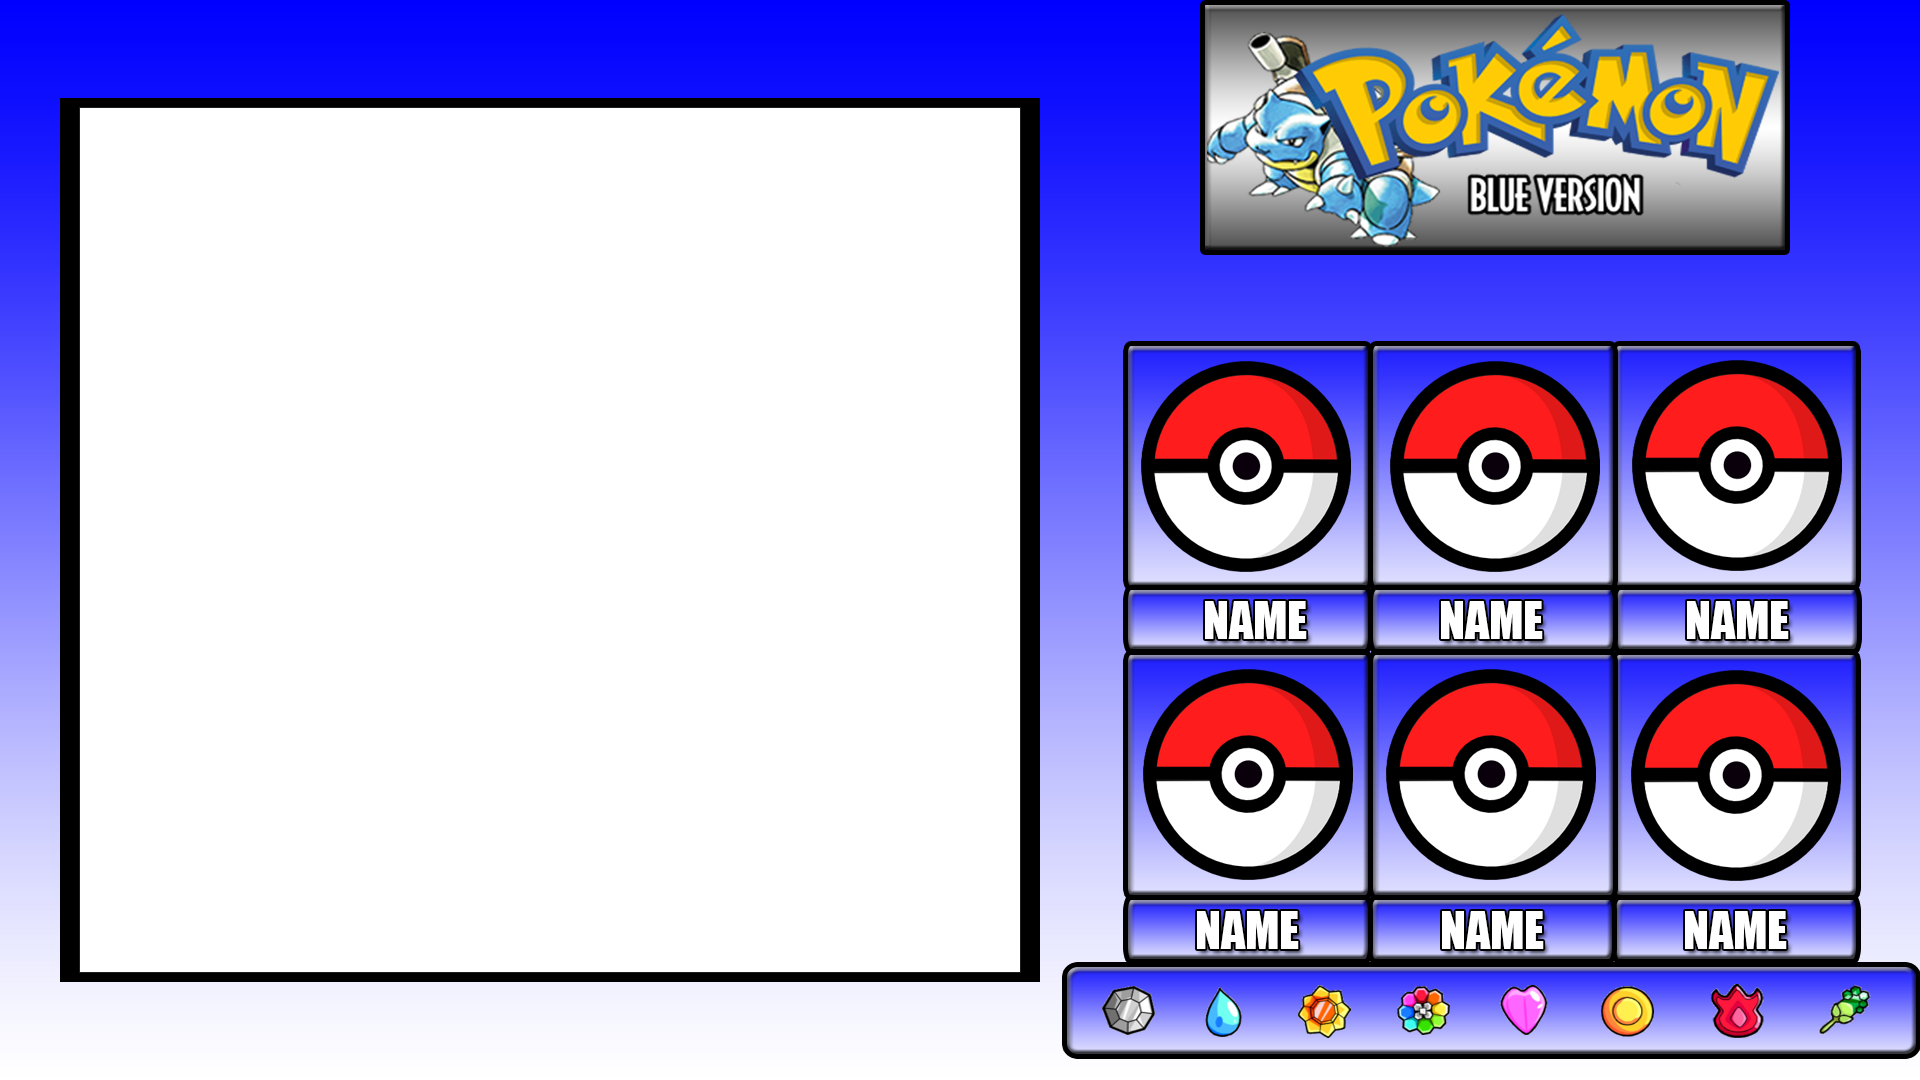Toggle the top-middle Pokéball team slot
1920x1080 pixels.
tap(1492, 462)
